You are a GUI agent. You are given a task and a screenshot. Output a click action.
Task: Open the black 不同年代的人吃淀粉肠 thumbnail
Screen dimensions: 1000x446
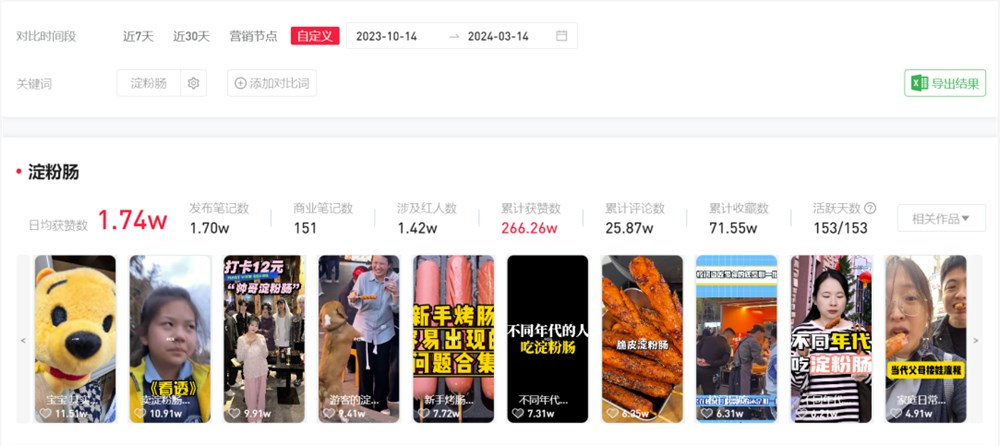[x=548, y=339]
